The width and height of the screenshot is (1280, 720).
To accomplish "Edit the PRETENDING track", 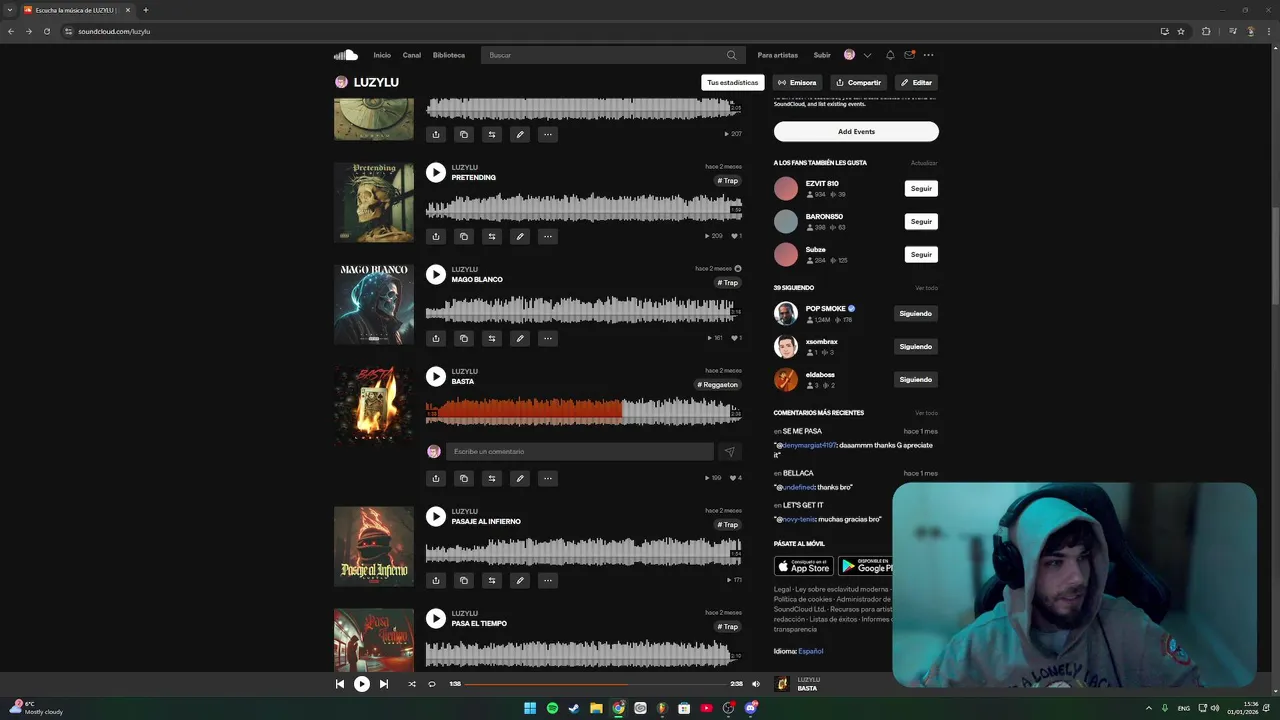I will coord(520,236).
